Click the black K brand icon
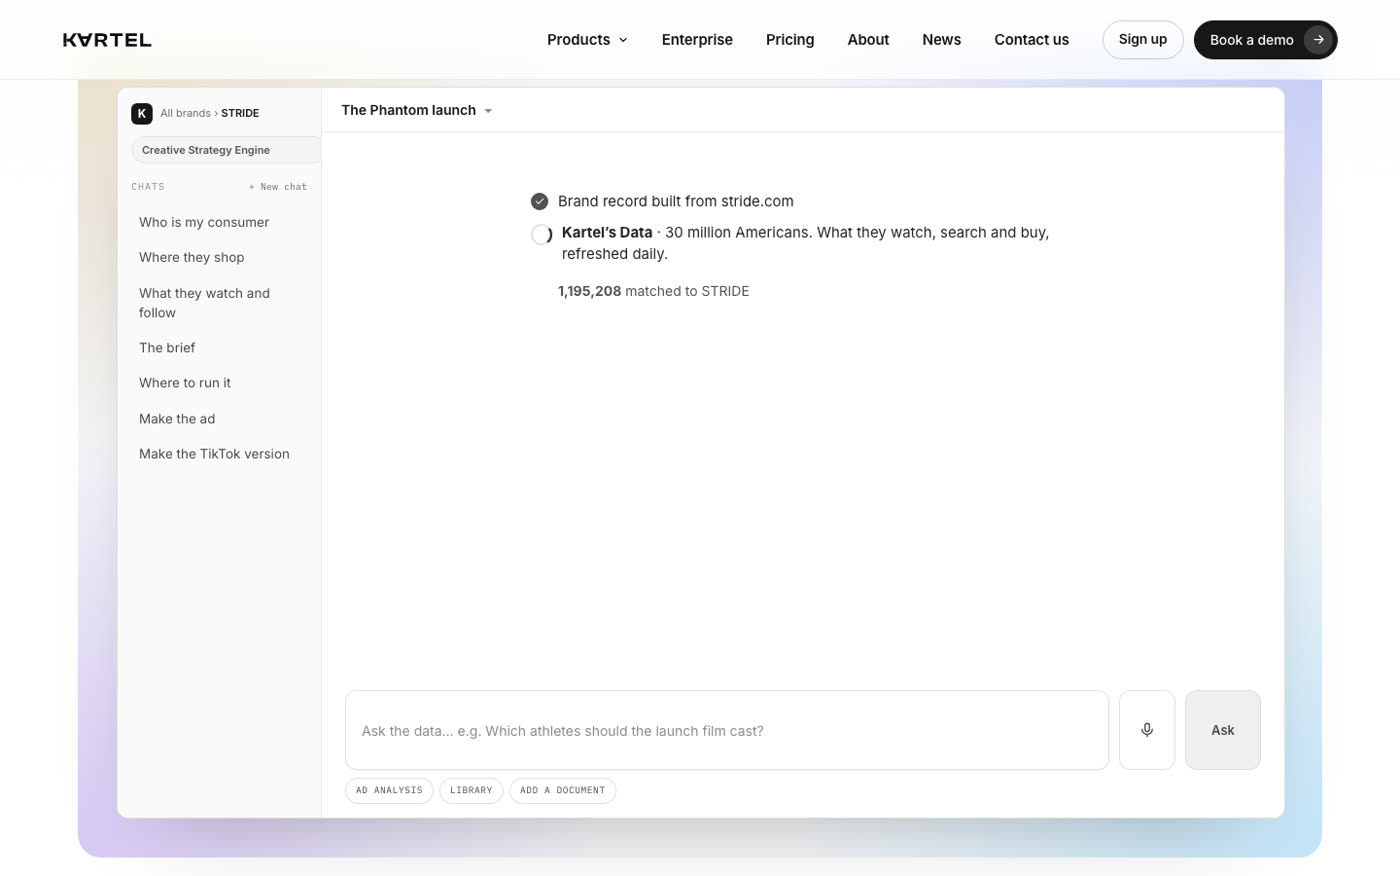The image size is (1400, 876). [x=142, y=113]
